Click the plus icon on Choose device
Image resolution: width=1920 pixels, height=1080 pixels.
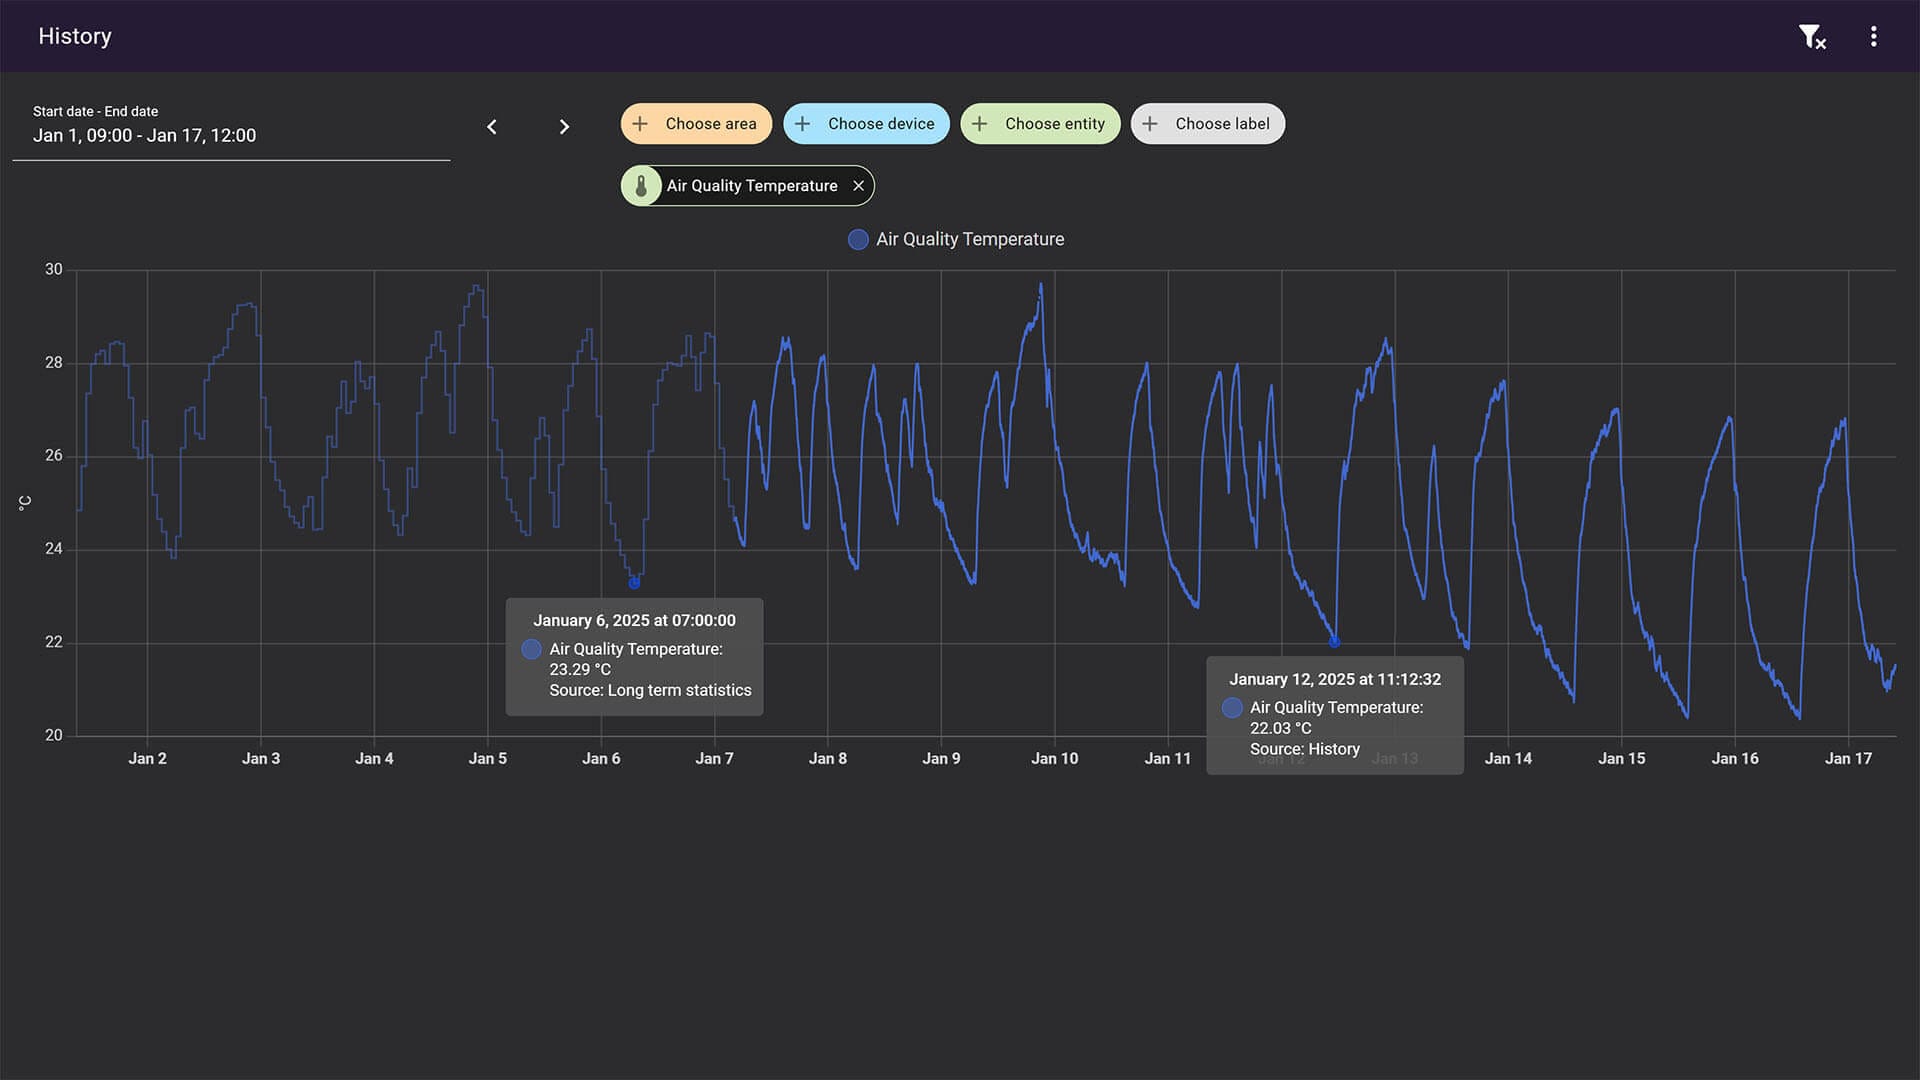(x=803, y=123)
